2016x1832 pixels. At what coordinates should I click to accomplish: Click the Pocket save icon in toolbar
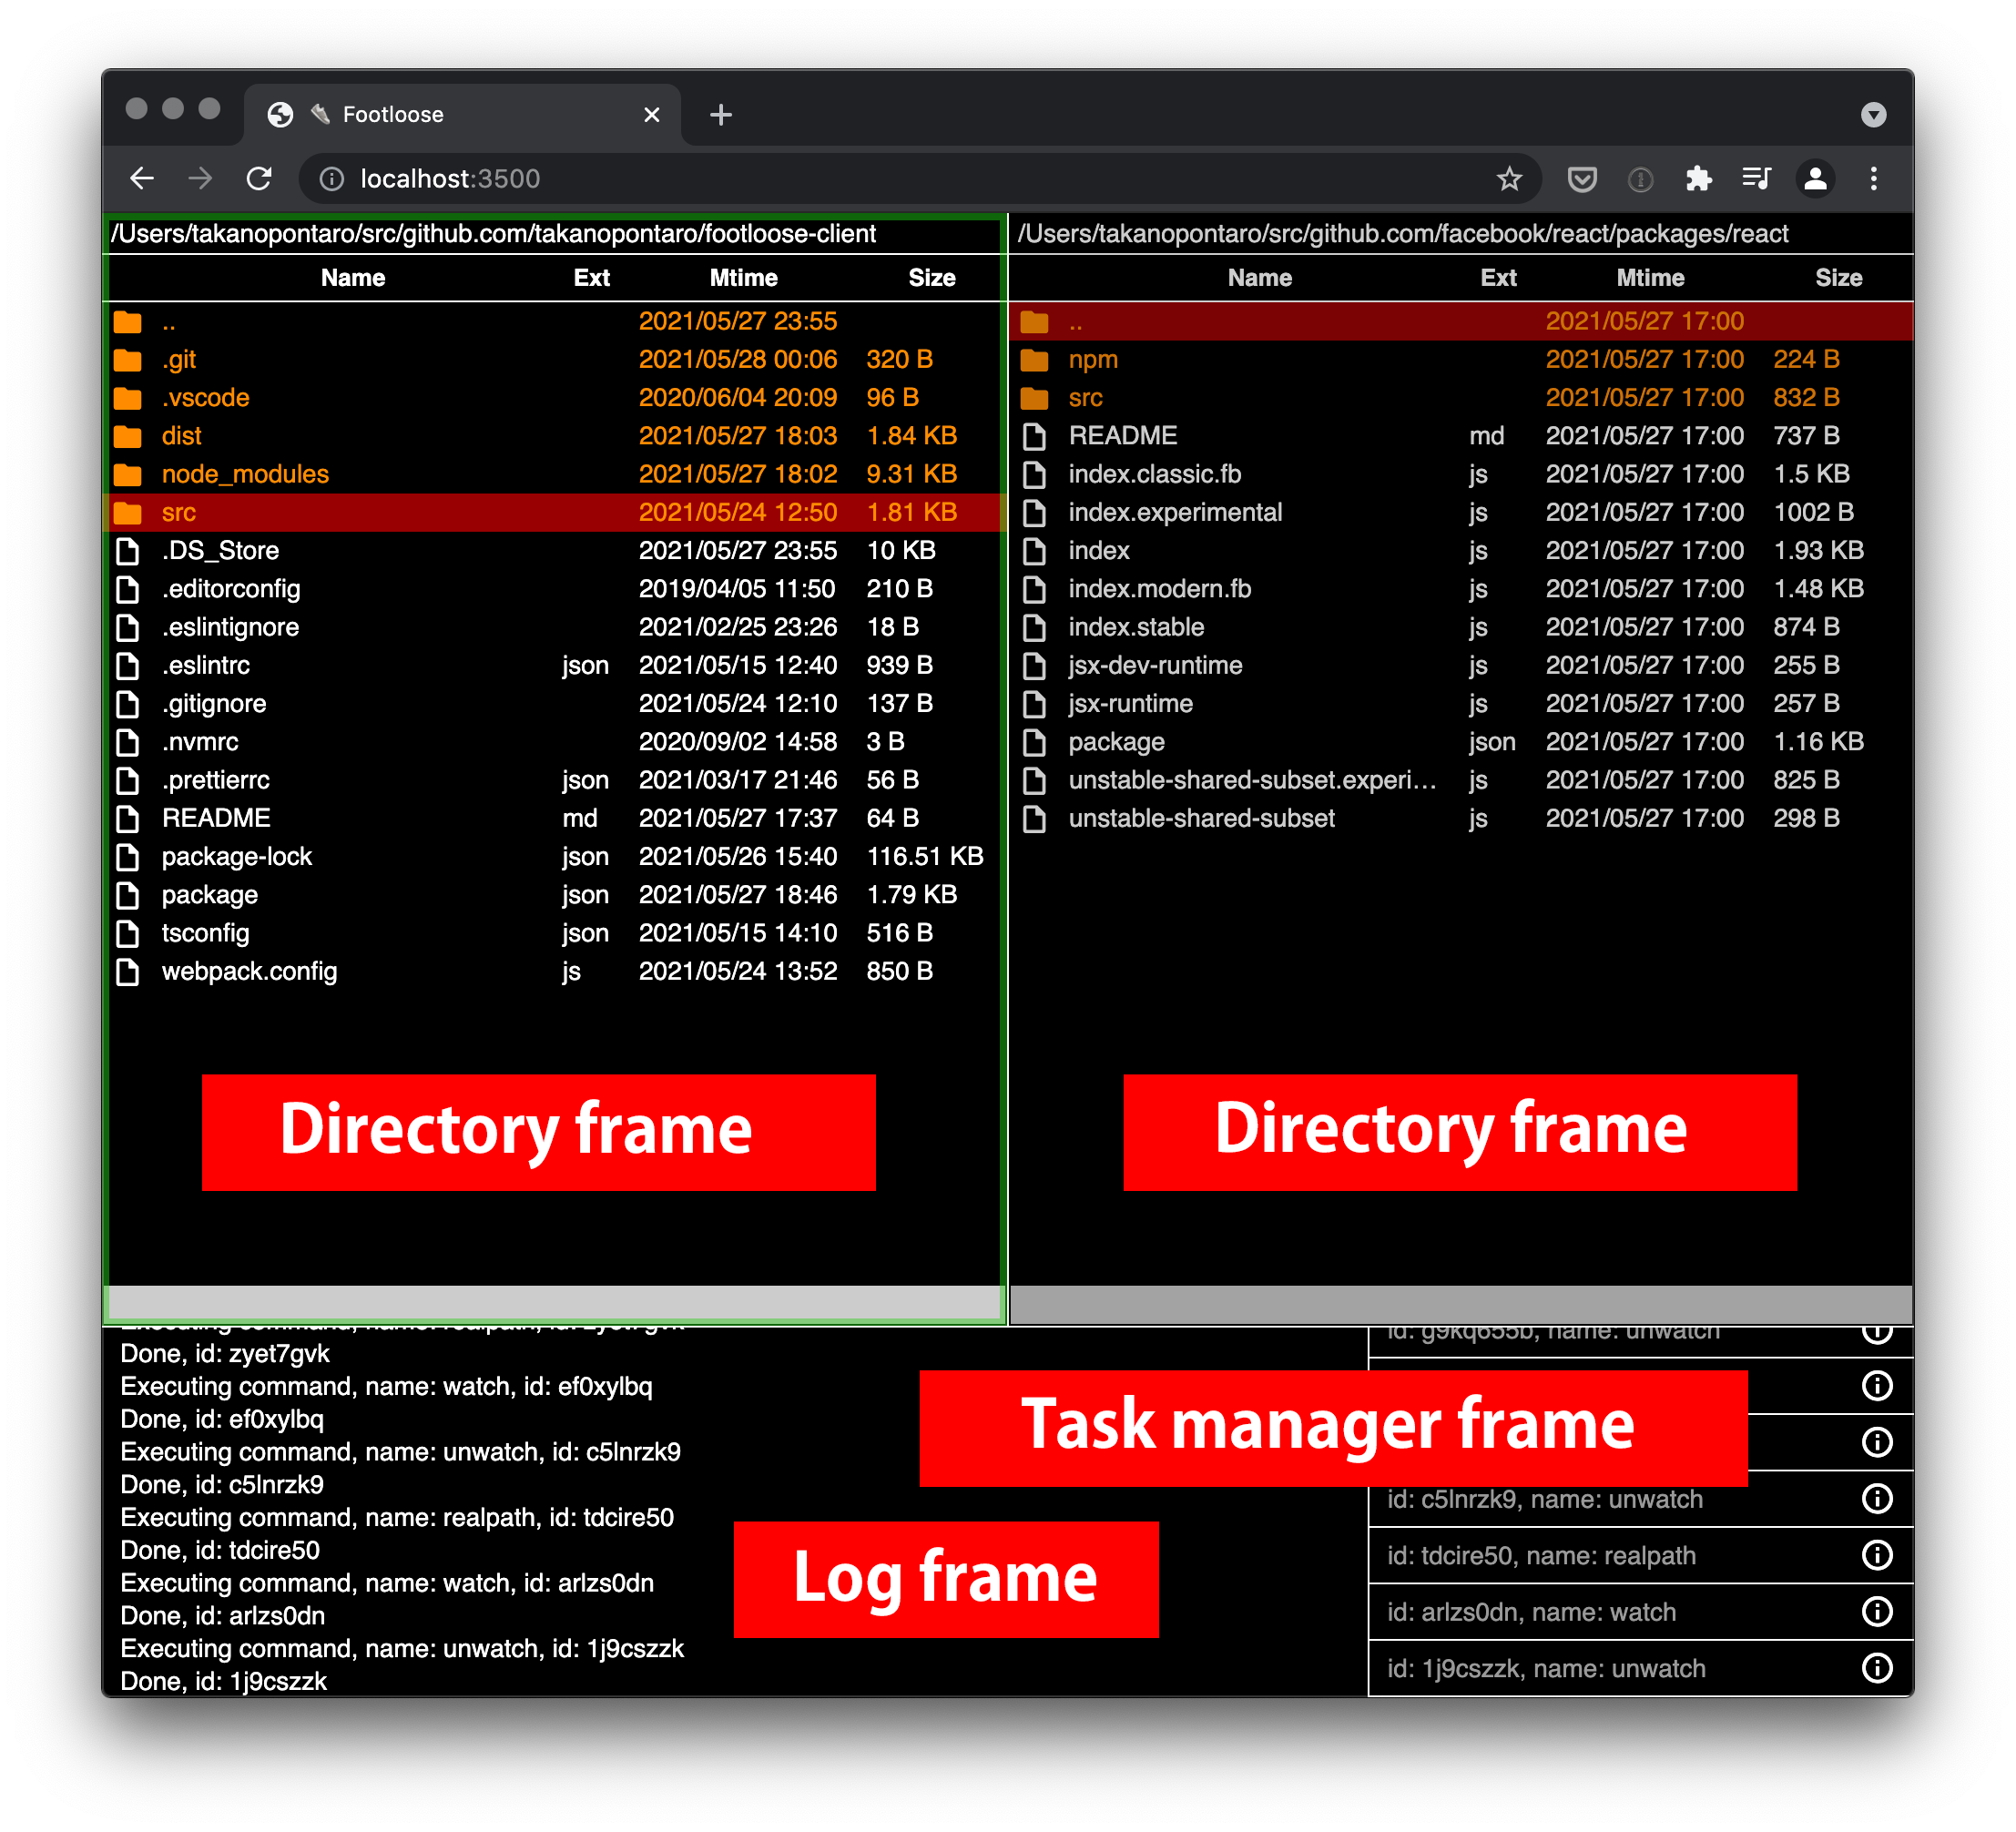click(1581, 179)
